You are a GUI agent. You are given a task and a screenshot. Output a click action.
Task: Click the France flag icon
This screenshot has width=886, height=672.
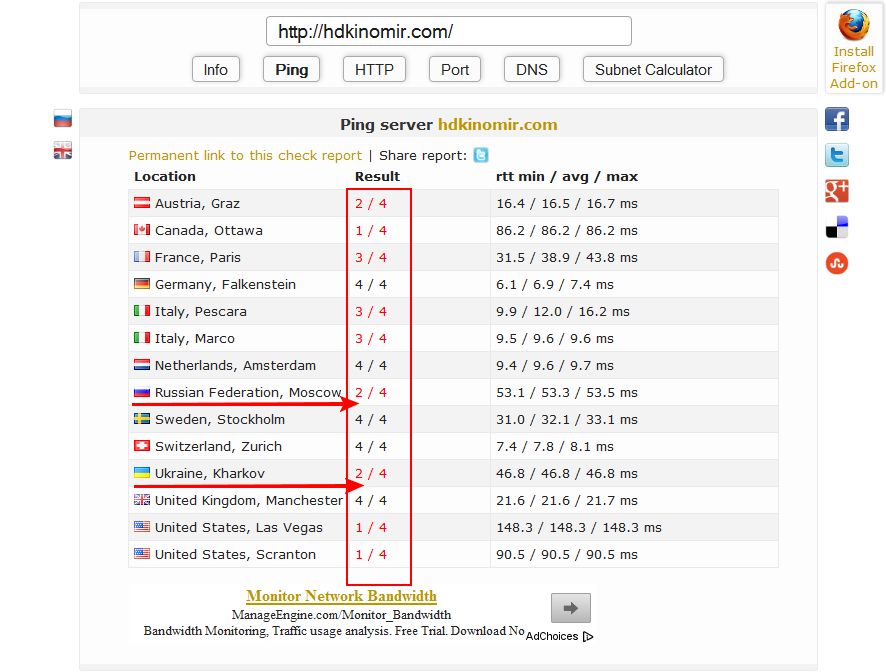point(142,257)
